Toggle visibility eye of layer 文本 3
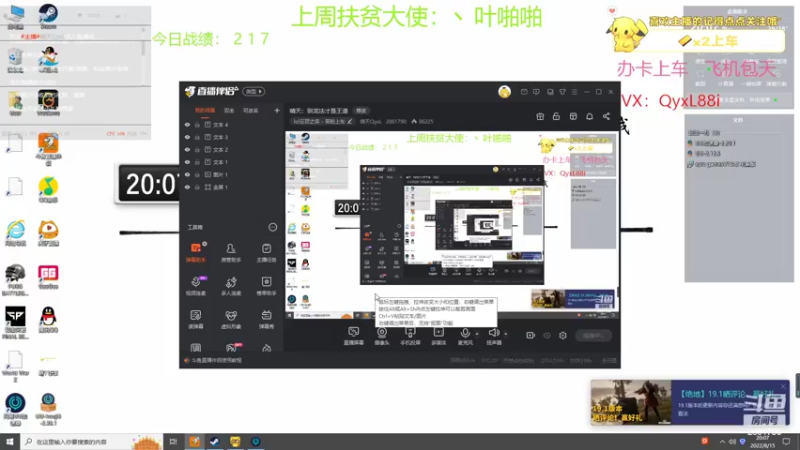The height and width of the screenshot is (450, 800). [x=187, y=137]
